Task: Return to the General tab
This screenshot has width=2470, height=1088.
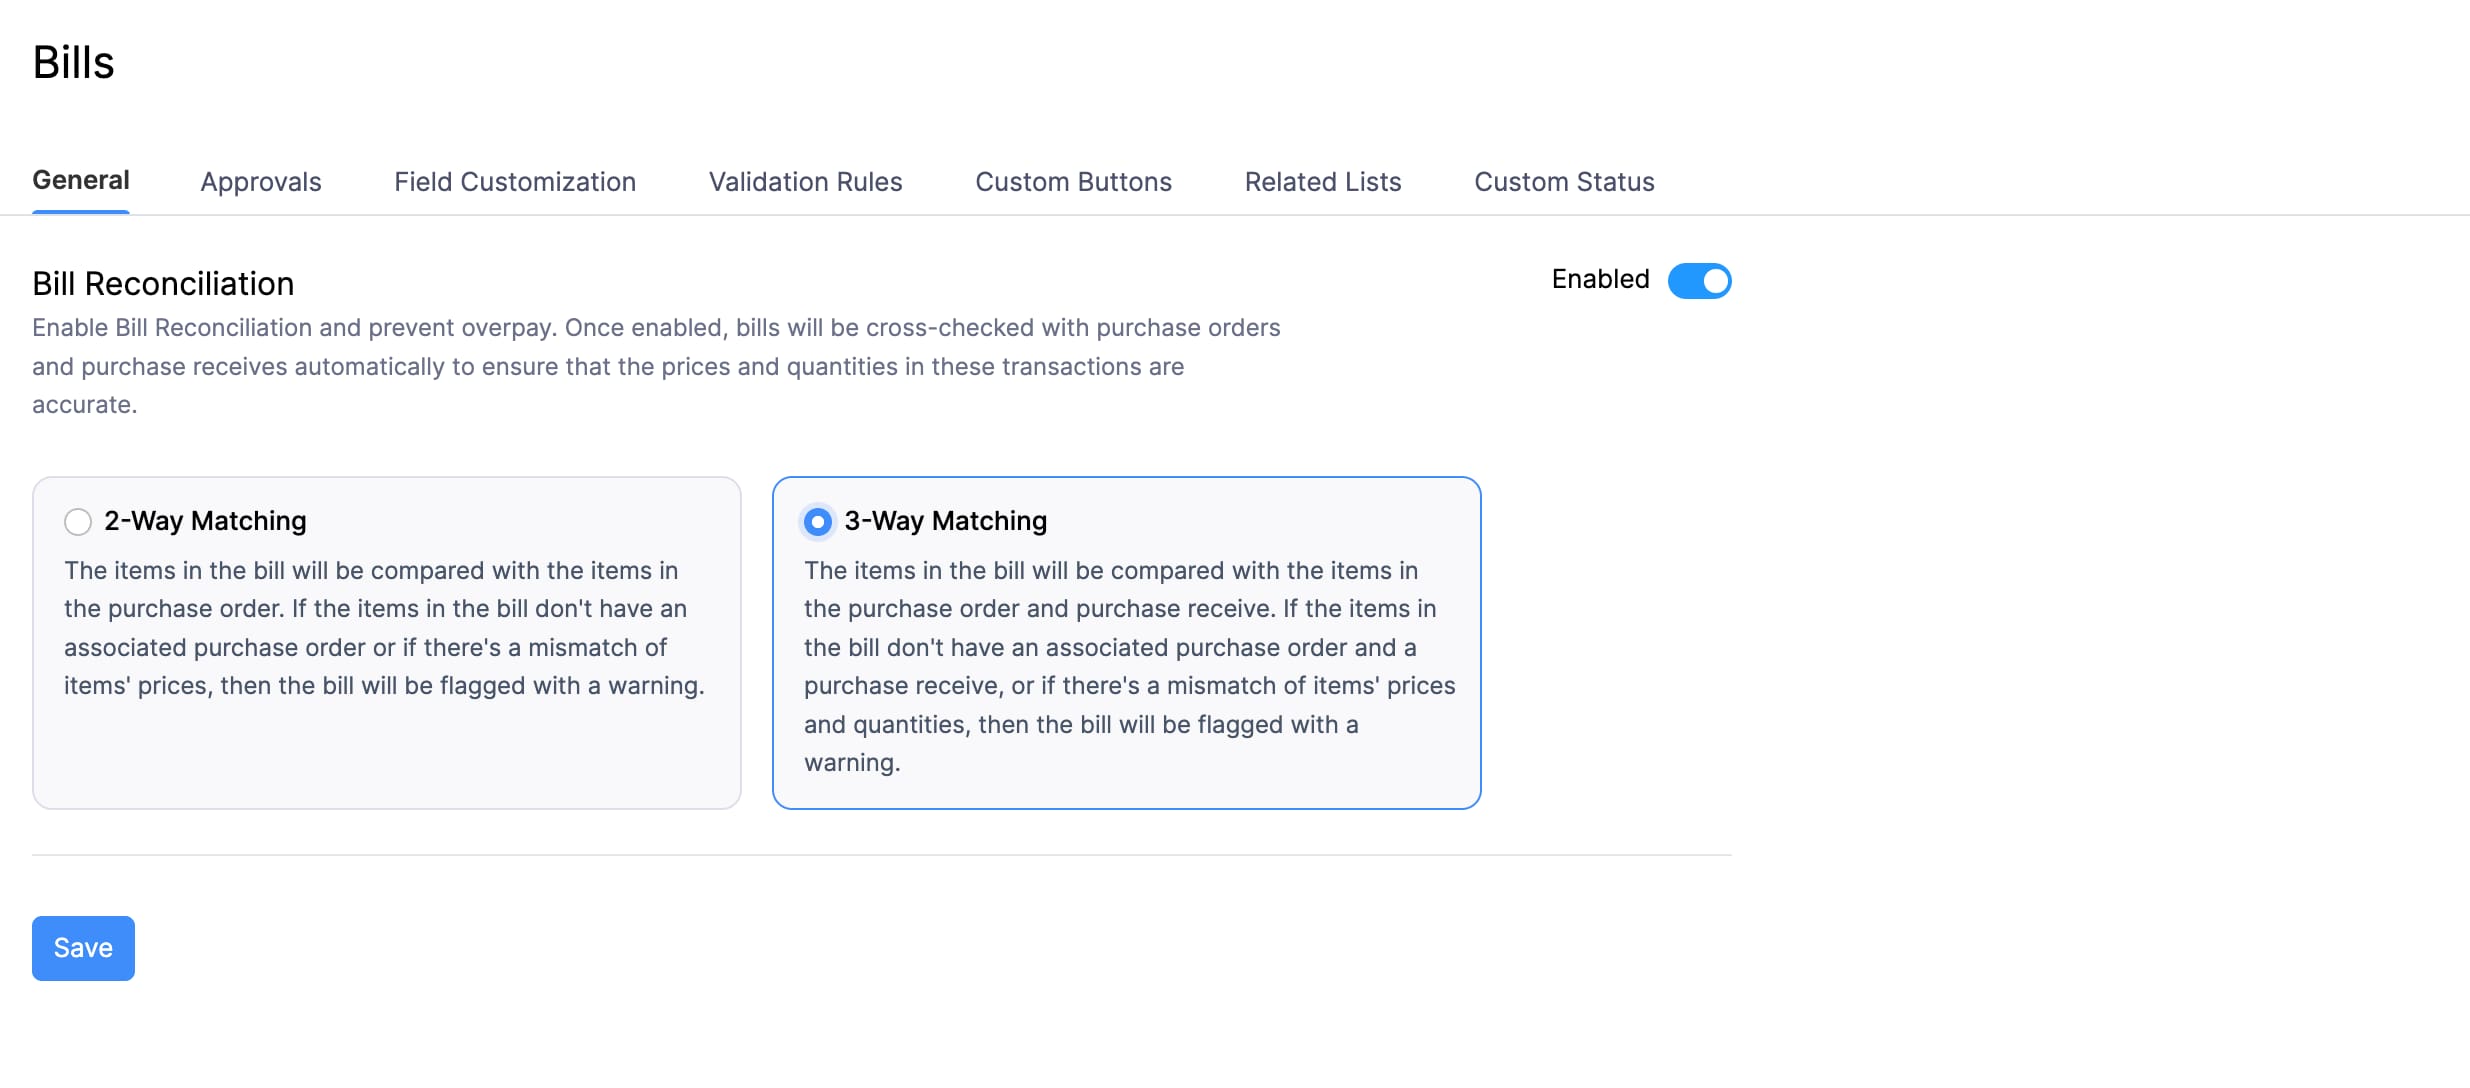Action: pos(81,181)
